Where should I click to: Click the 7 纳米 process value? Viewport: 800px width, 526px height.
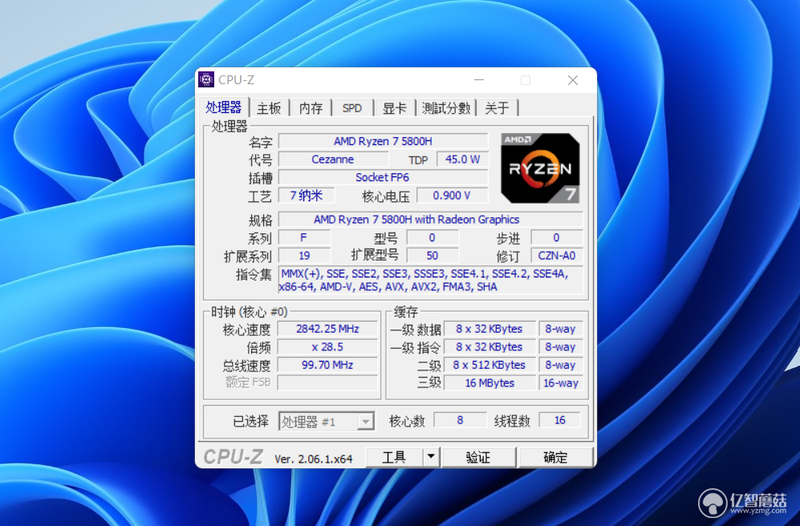[x=306, y=195]
